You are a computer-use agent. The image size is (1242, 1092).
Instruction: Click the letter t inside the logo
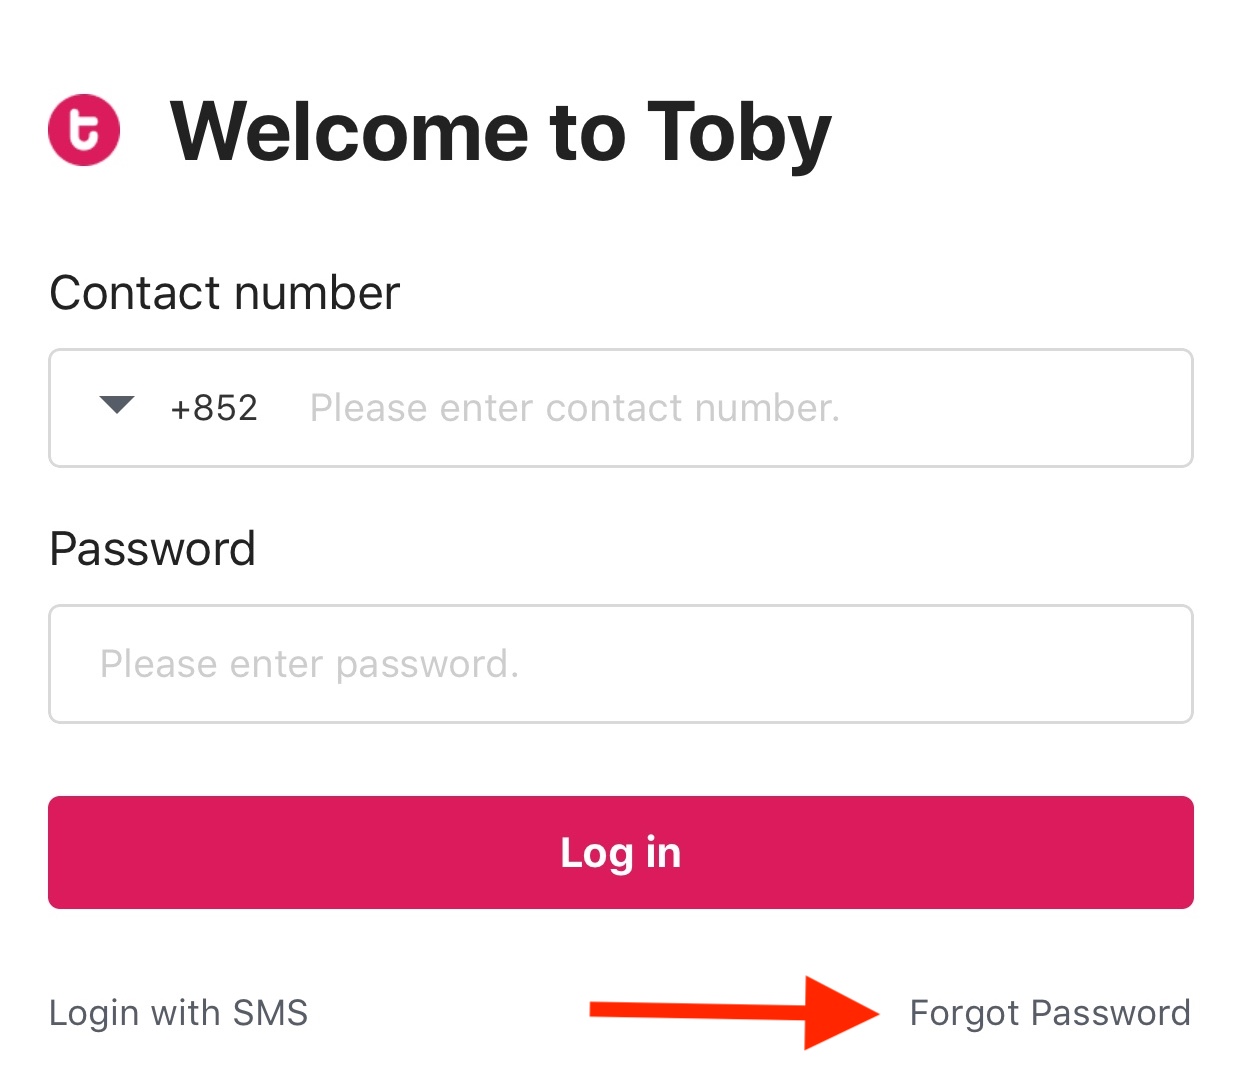tap(85, 130)
